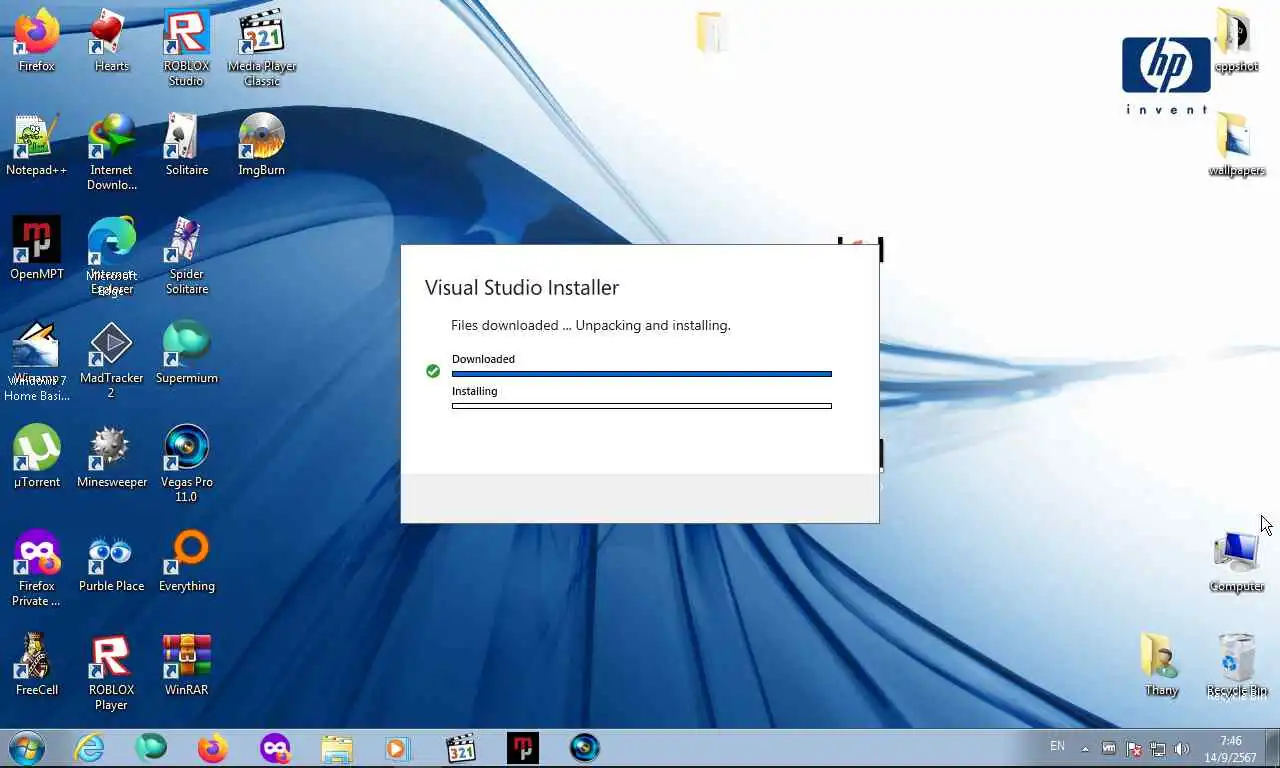
Task: Open the VMware Tools tray icon
Action: click(1109, 749)
